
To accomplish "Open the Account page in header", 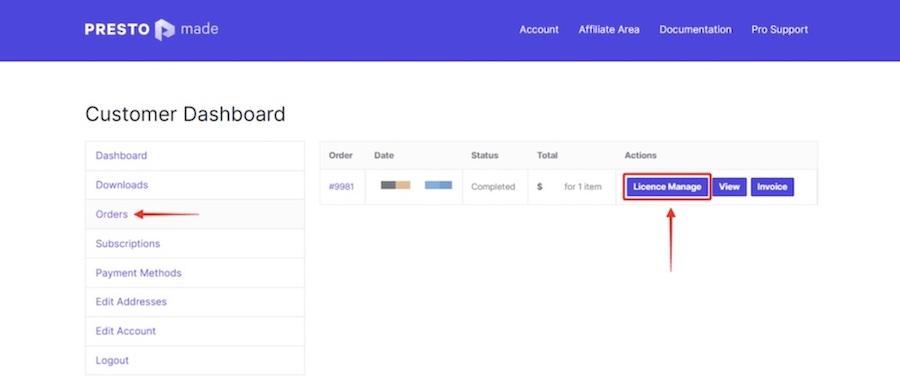I will pyautogui.click(x=539, y=29).
